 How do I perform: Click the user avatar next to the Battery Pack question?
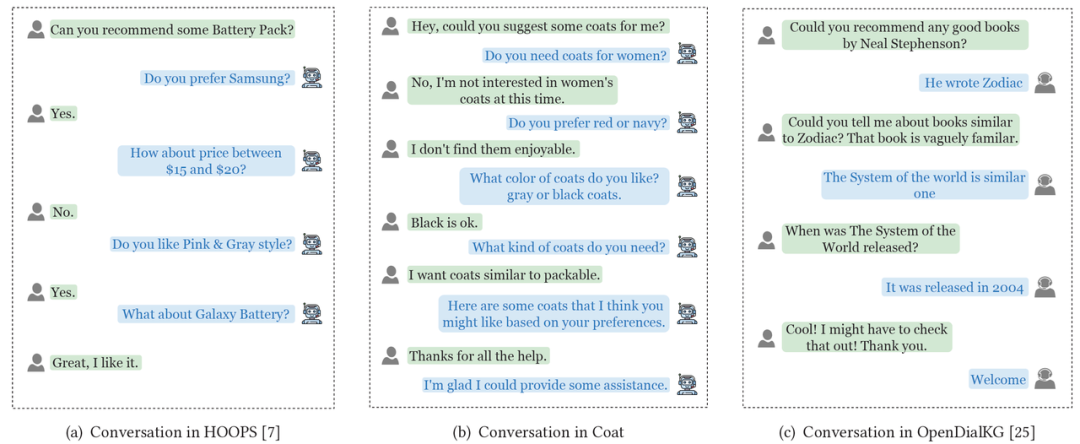[x=36, y=30]
